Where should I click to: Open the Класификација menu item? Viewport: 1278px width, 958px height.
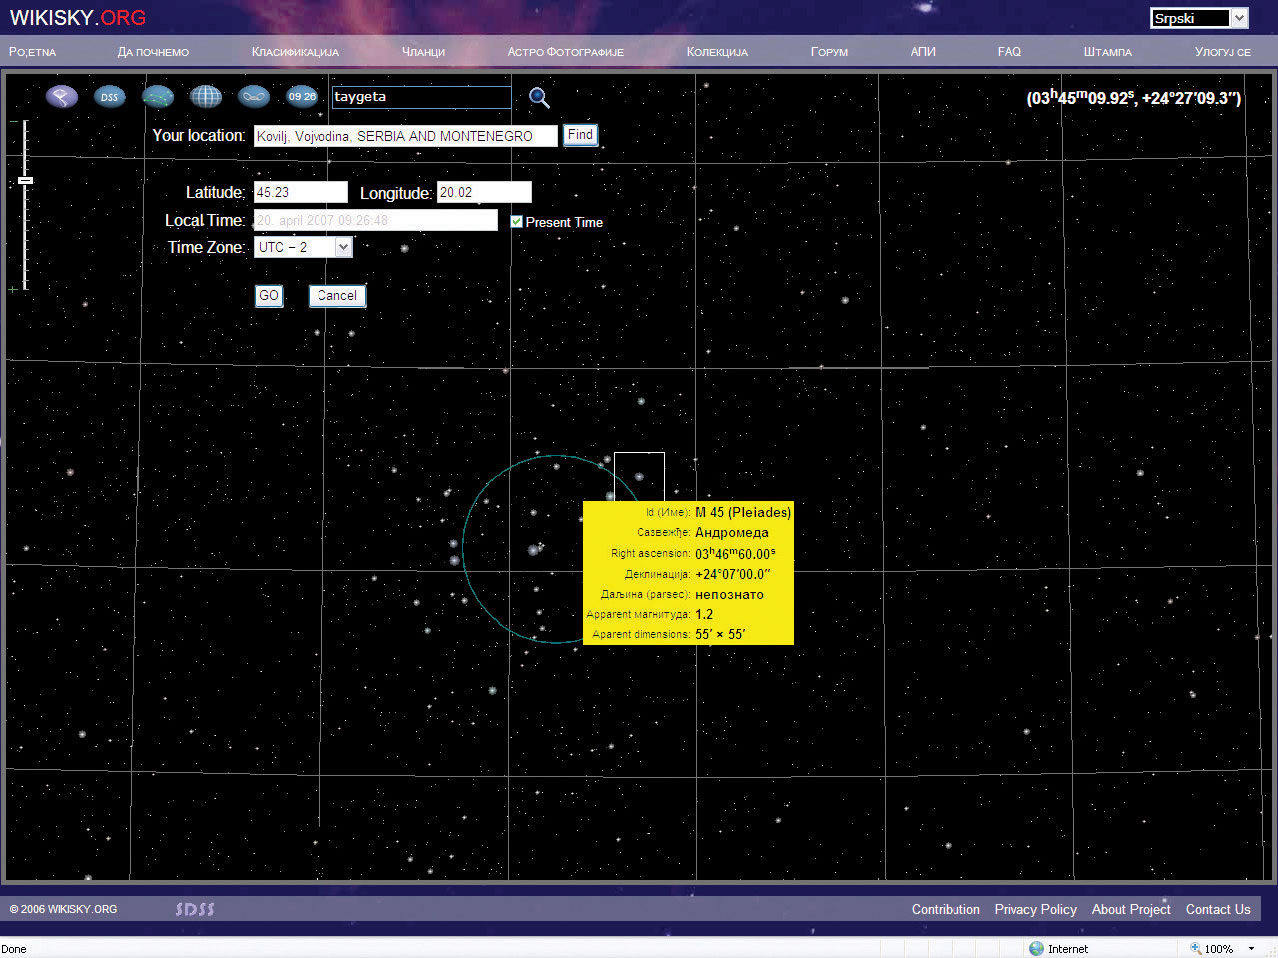(295, 52)
